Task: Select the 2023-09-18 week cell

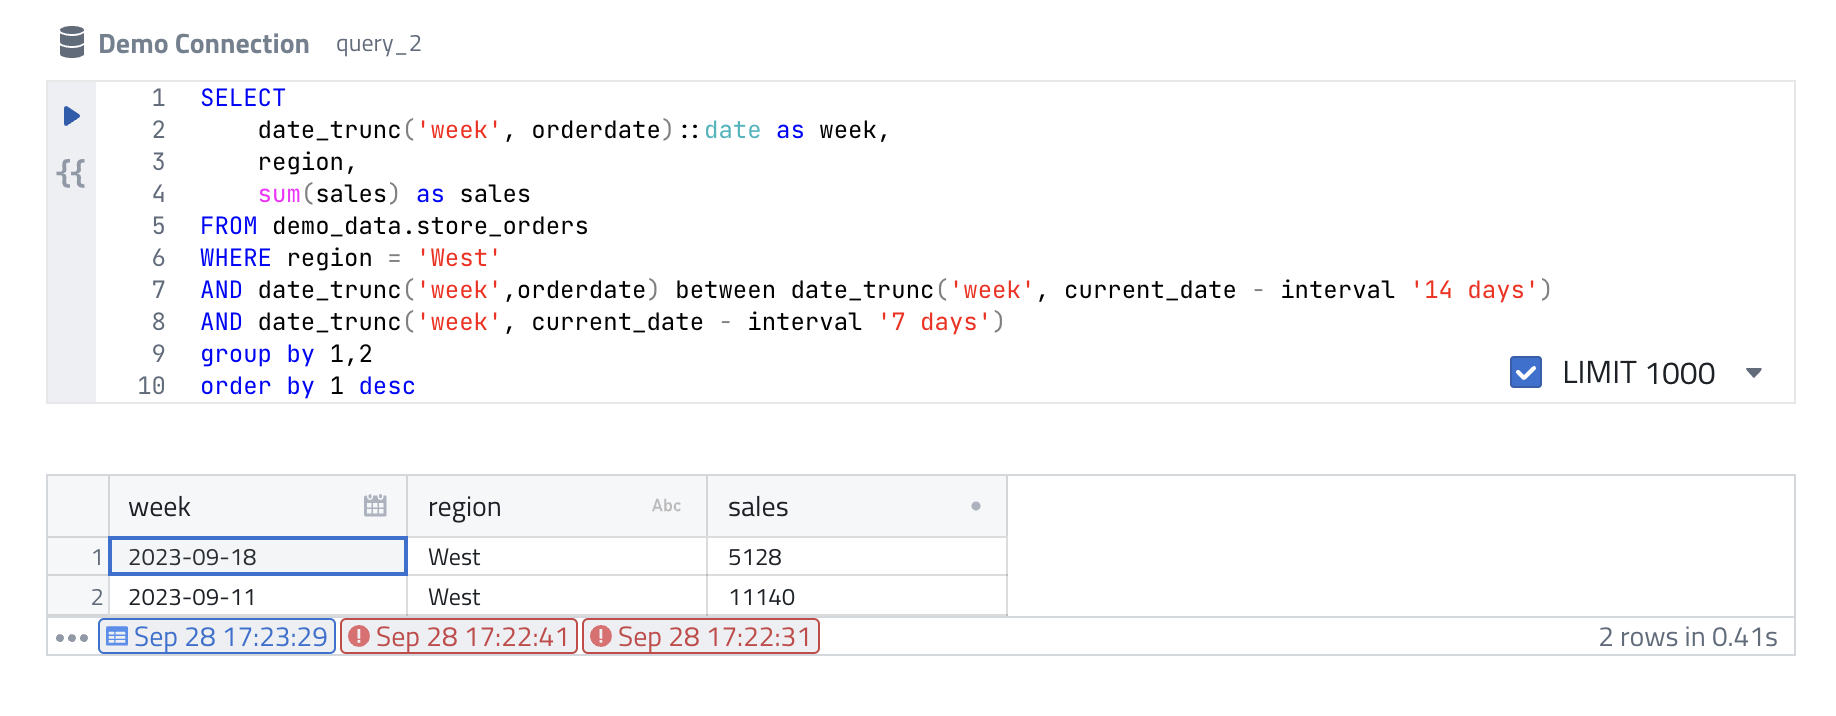Action: 257,557
